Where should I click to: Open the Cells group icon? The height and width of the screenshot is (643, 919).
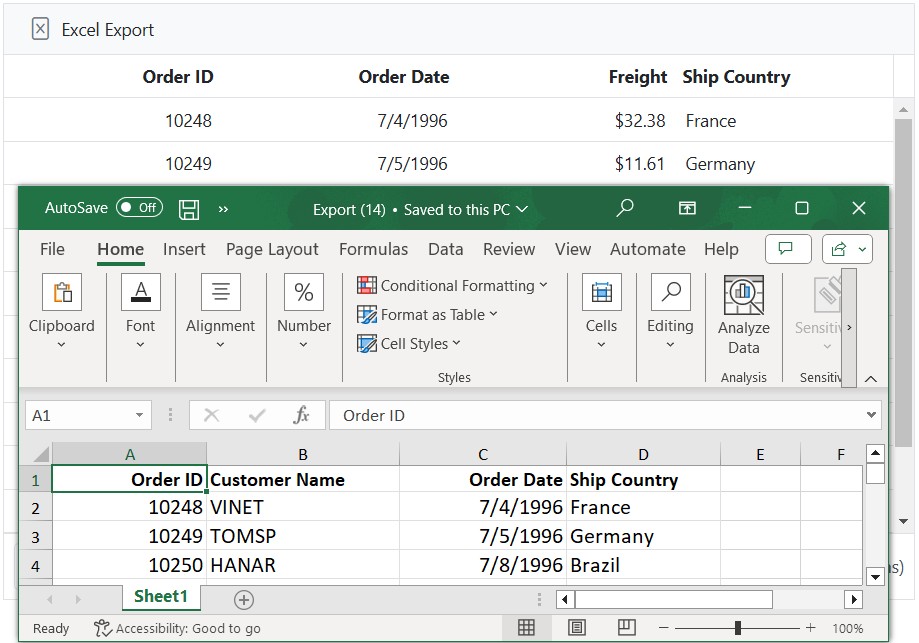click(602, 292)
